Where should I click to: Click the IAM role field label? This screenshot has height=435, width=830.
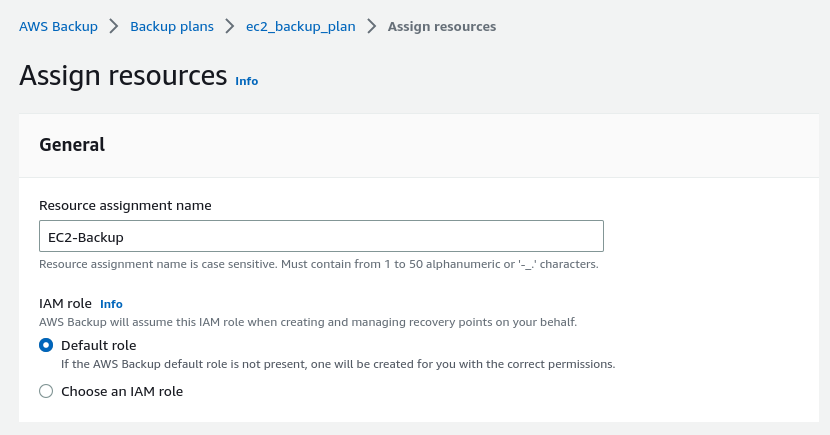(x=65, y=303)
